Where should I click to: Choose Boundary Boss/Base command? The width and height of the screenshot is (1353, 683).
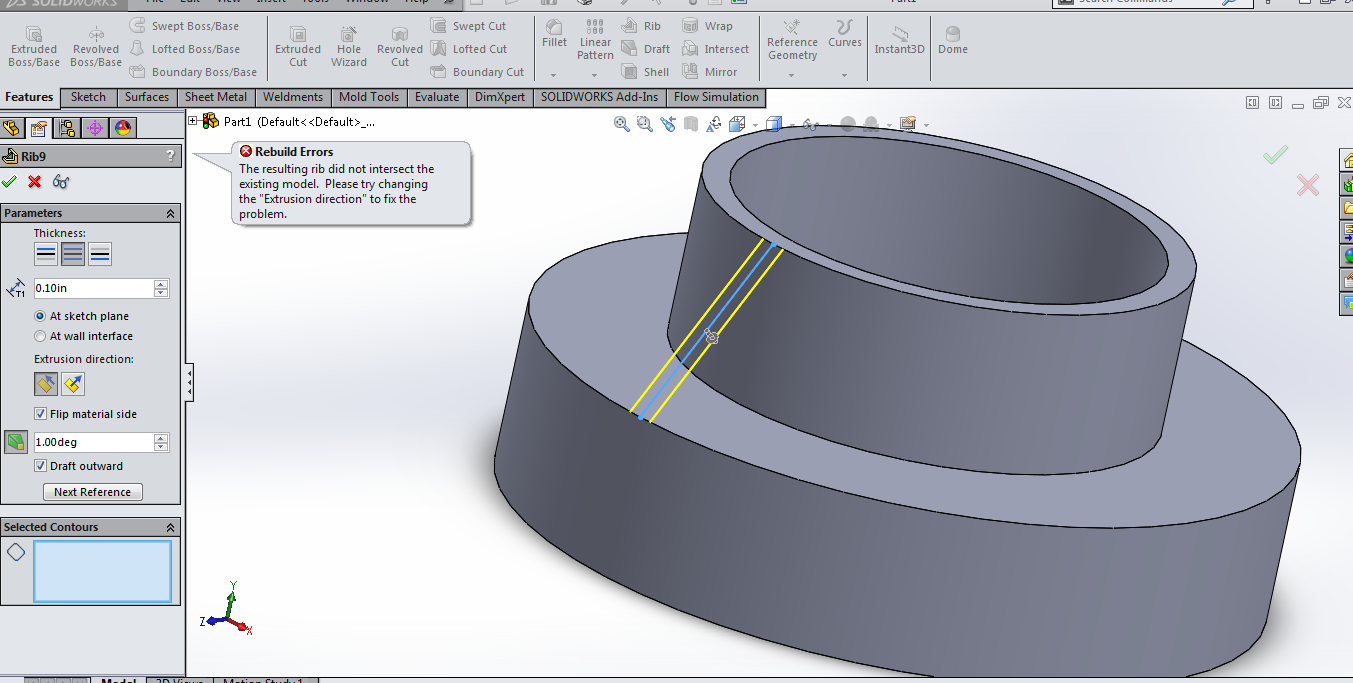click(x=193, y=72)
